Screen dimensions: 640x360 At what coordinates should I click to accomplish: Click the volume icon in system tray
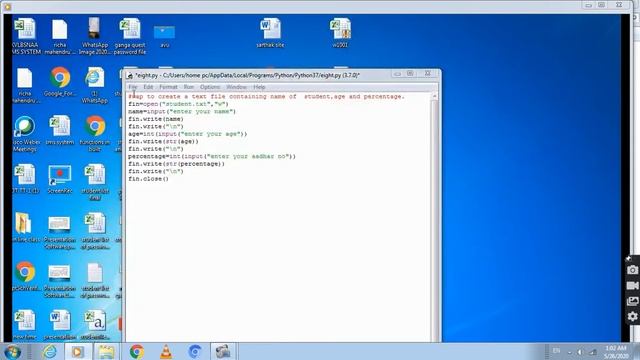pos(580,352)
